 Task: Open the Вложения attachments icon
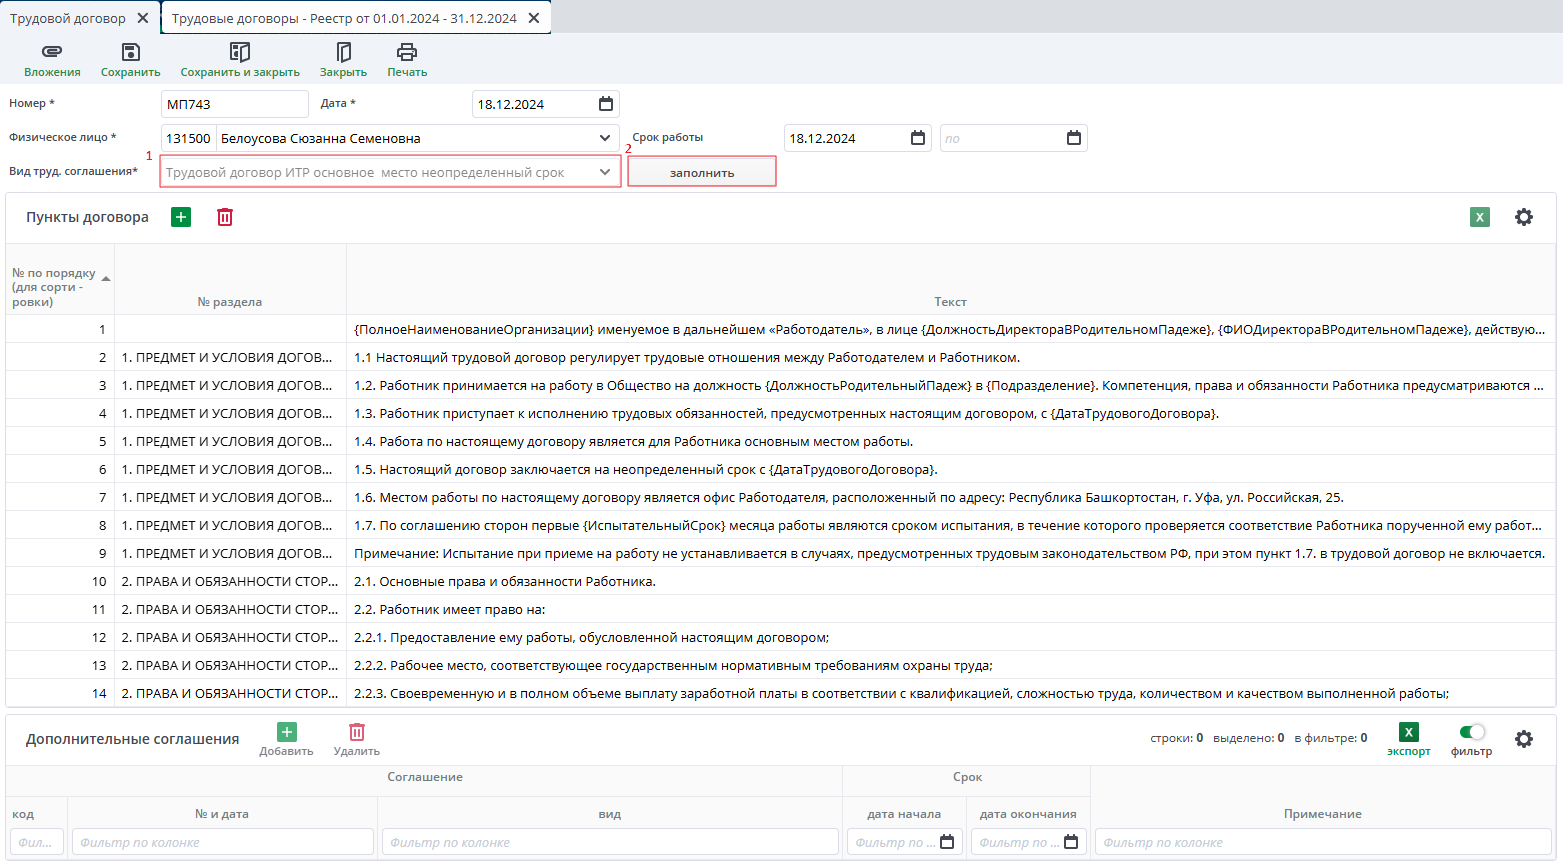(x=52, y=52)
